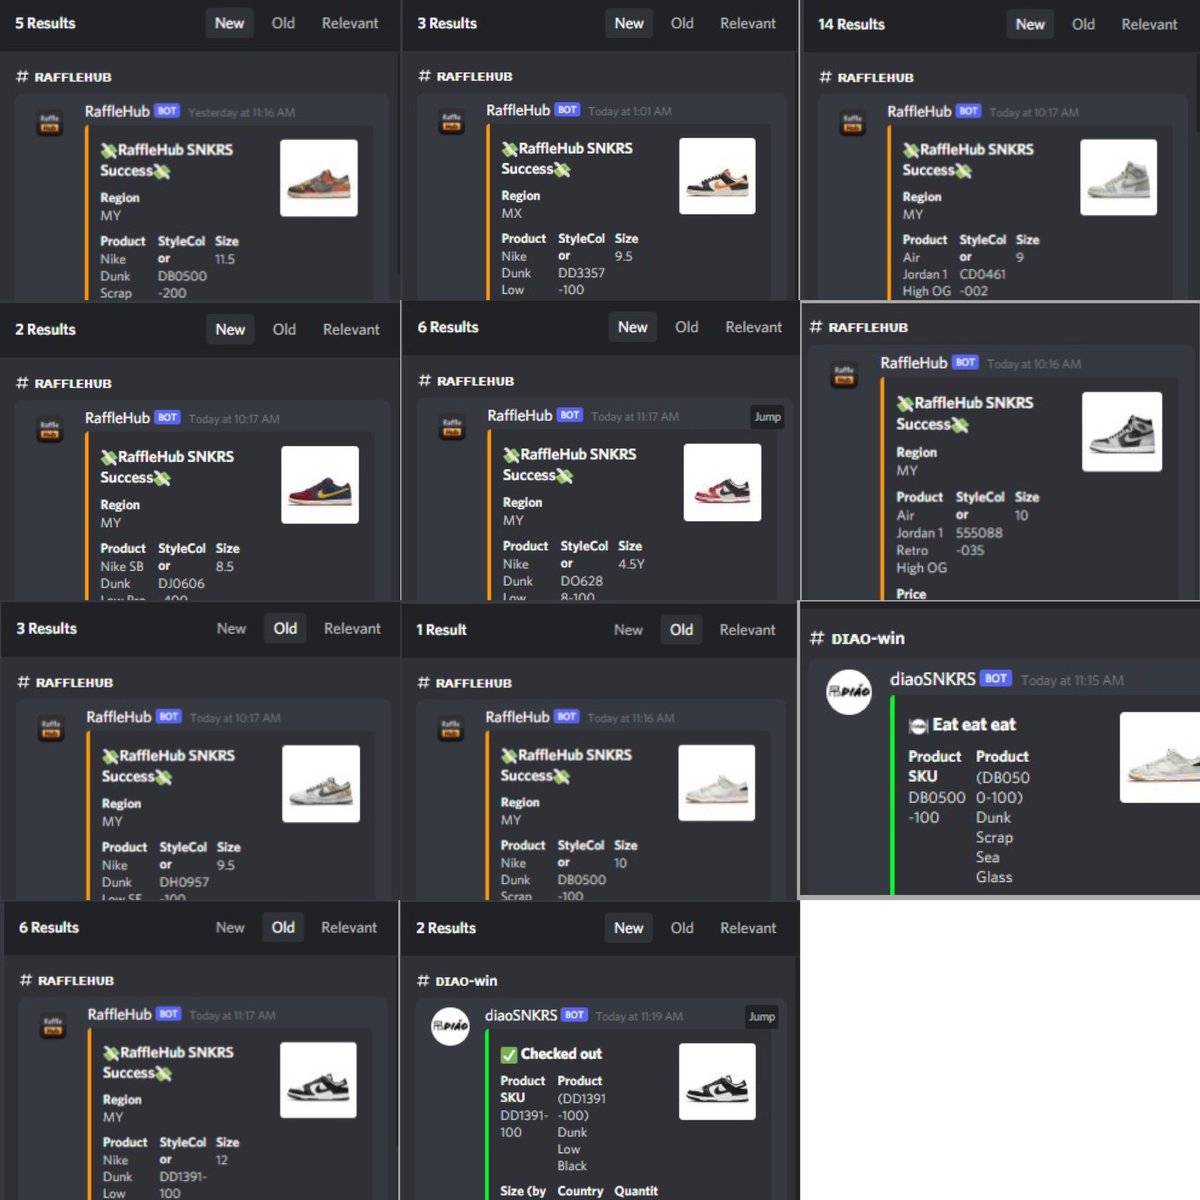The height and width of the screenshot is (1200, 1200).
Task: Click the "14 Results" count text
Action: pyautogui.click(x=851, y=24)
